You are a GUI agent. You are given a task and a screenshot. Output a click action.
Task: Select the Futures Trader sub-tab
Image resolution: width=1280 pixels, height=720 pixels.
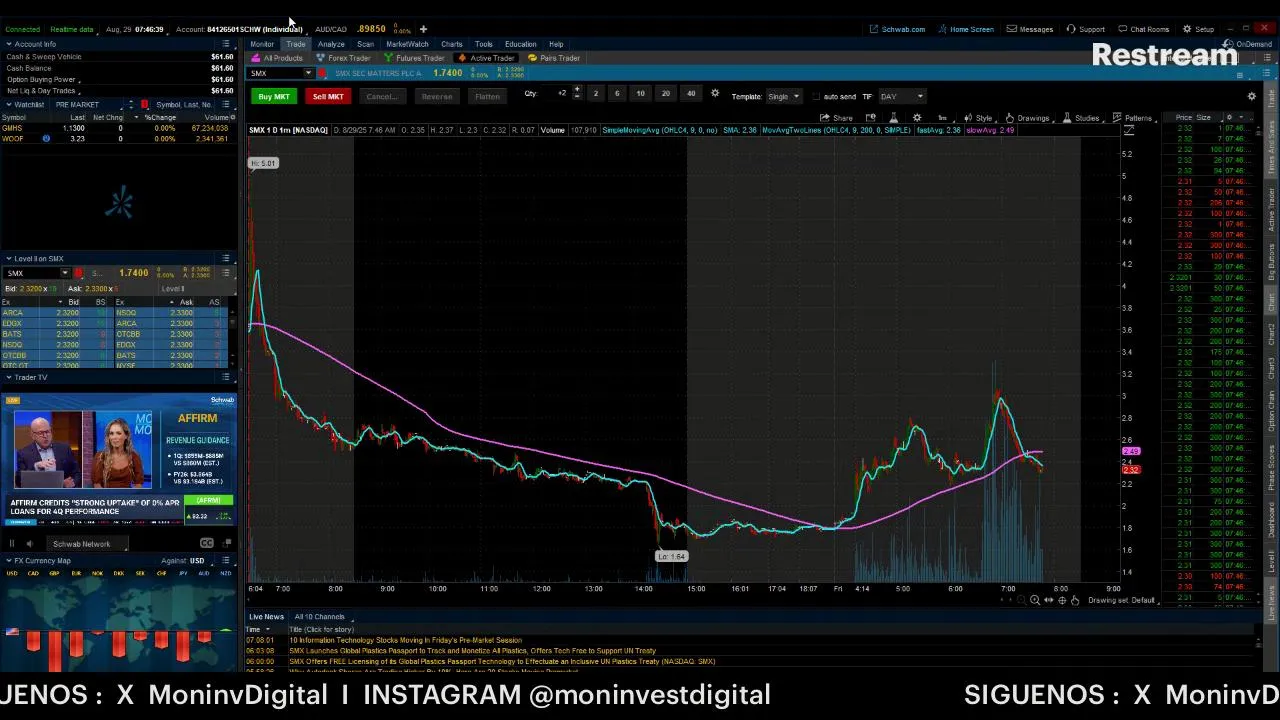pyautogui.click(x=414, y=58)
